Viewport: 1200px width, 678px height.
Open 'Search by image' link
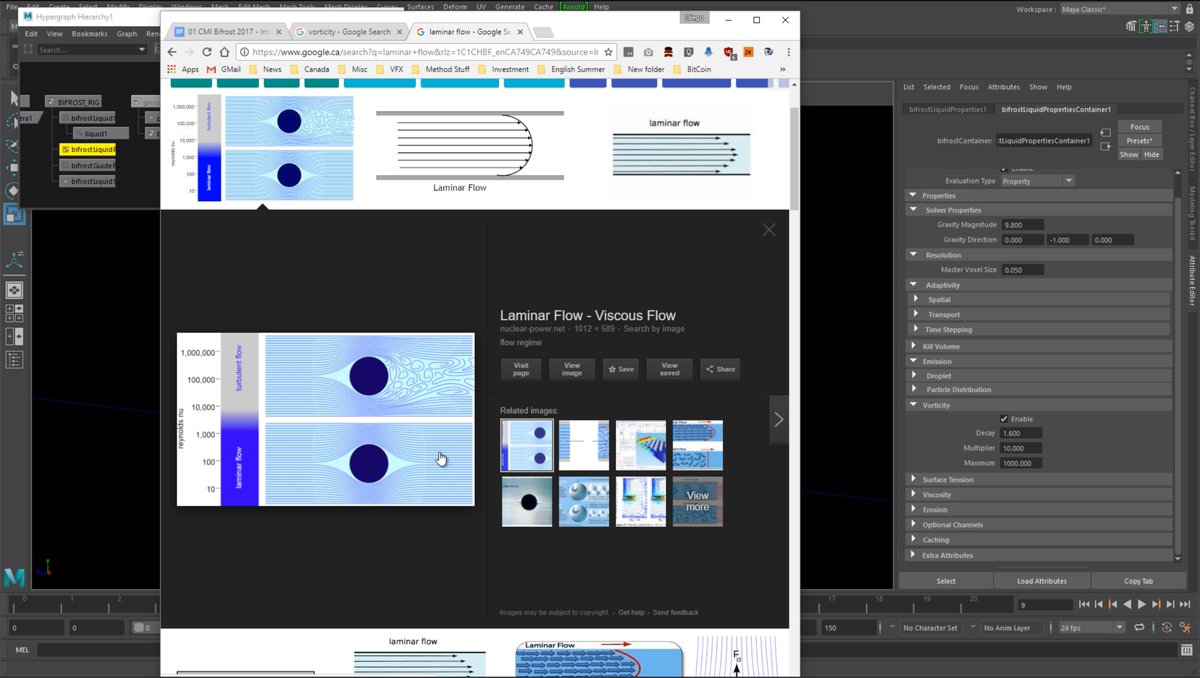655,329
